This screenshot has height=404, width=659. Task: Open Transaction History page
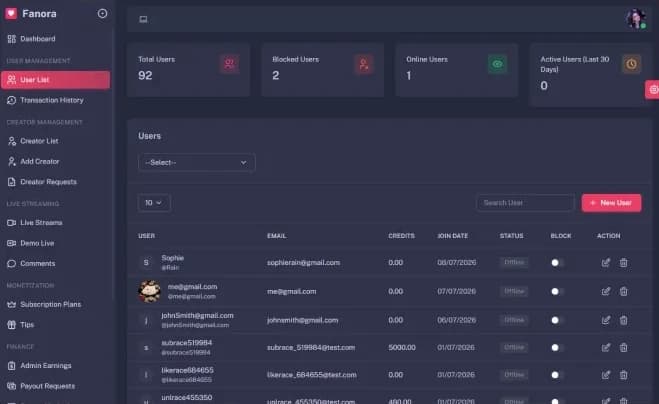point(55,100)
